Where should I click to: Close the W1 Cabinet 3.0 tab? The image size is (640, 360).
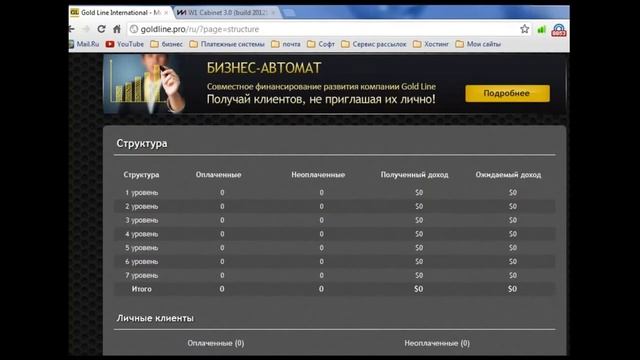[273, 13]
